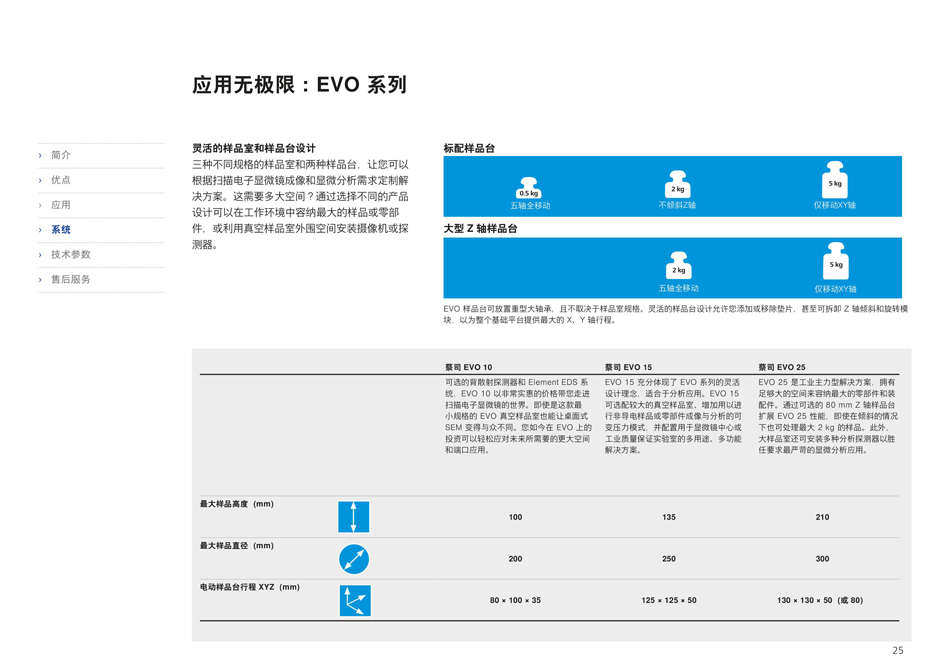Open the 优点 navigation item
The image size is (950, 672).
coord(61,180)
